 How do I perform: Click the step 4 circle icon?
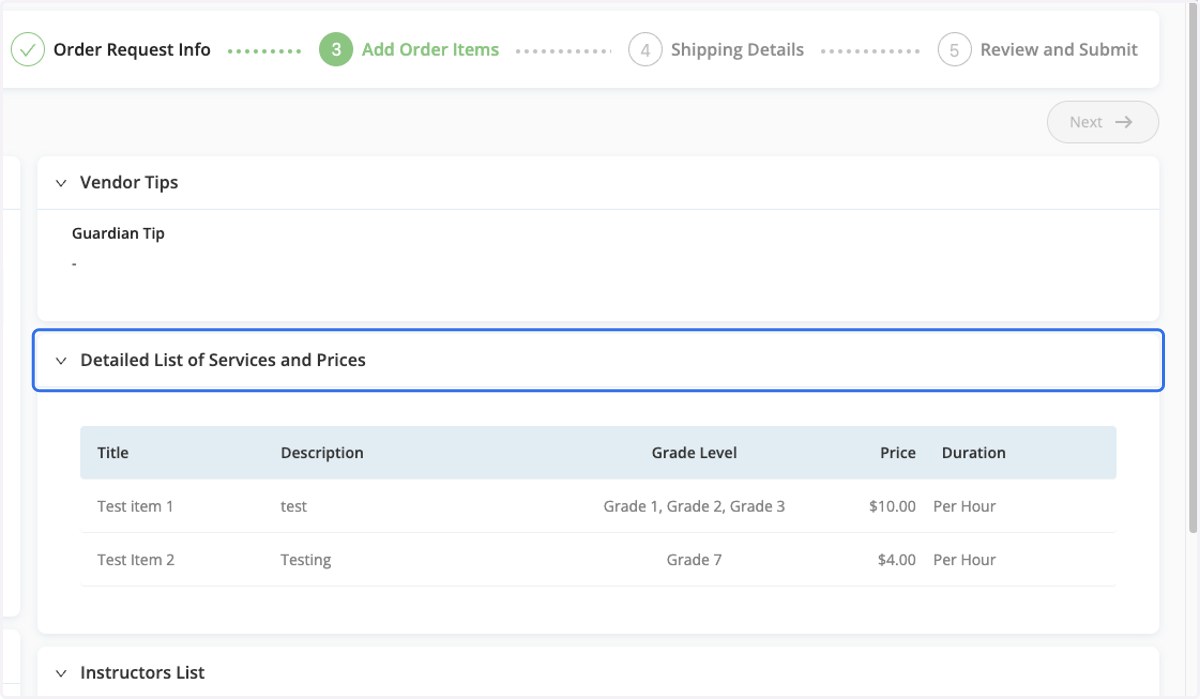click(645, 50)
